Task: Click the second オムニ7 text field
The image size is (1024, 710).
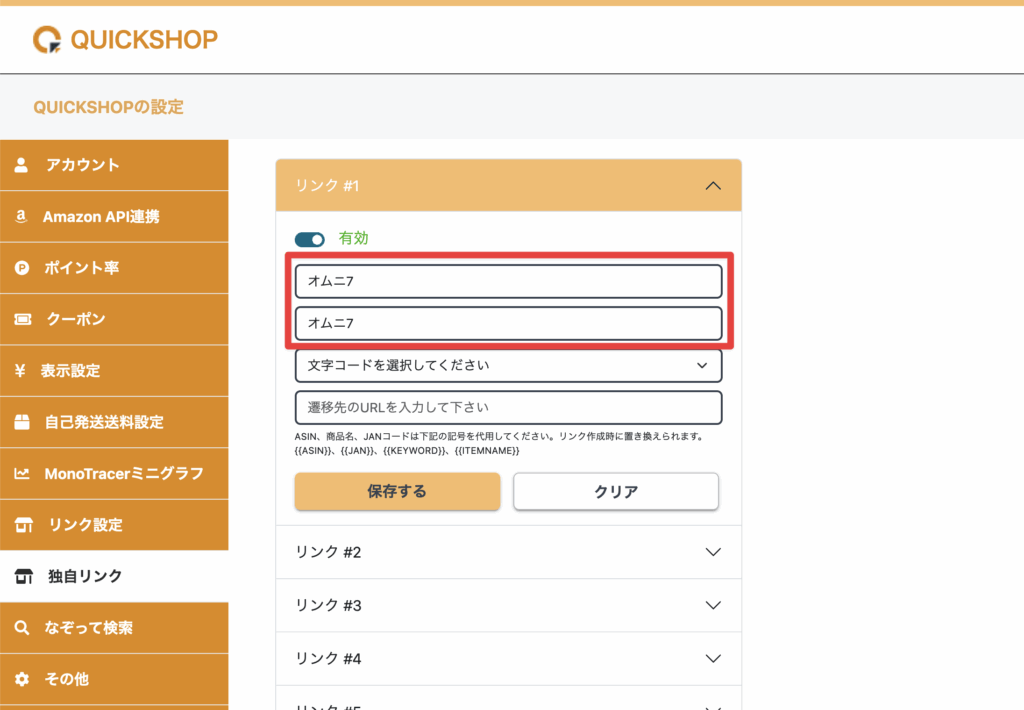Action: click(508, 323)
